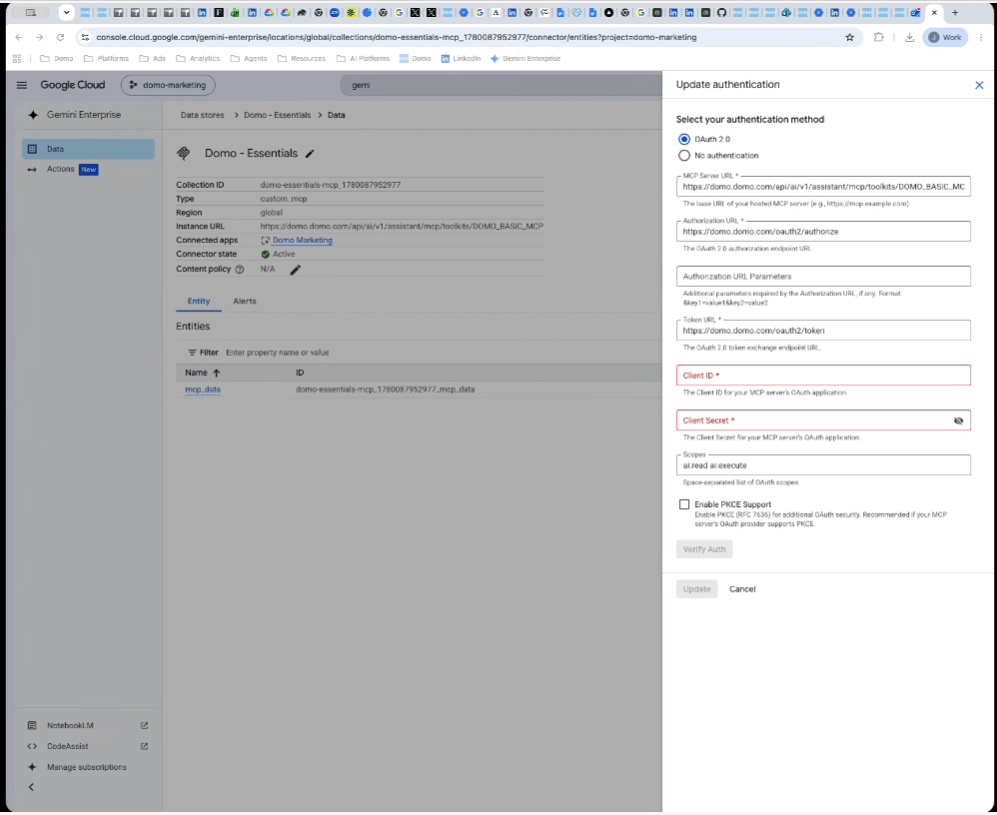This screenshot has width=997, height=815.
Task: Click Gemini Enterprise sparkle header
Action: pos(33,115)
